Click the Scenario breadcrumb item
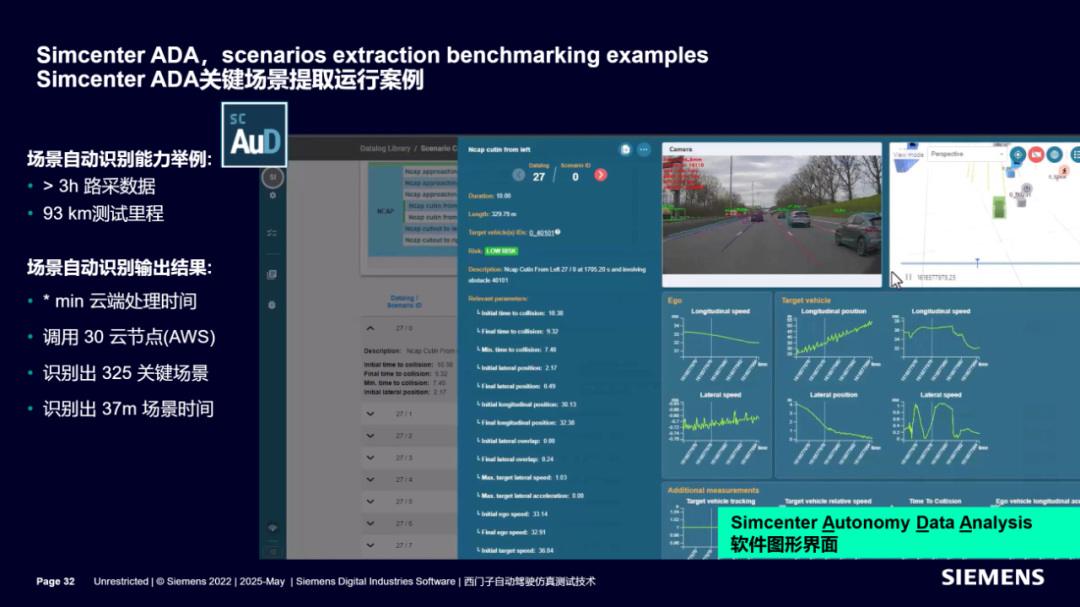 click(x=439, y=149)
